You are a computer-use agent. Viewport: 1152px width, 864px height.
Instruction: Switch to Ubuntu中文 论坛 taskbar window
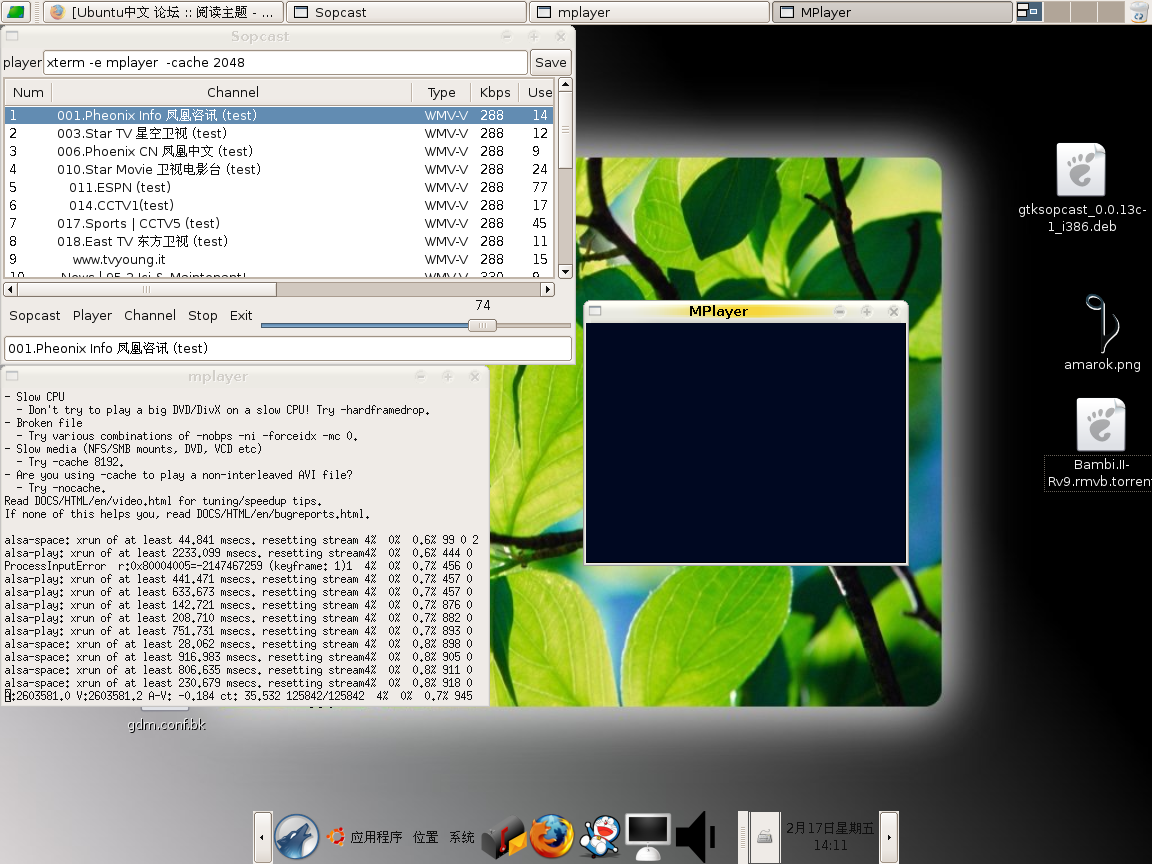tap(163, 12)
